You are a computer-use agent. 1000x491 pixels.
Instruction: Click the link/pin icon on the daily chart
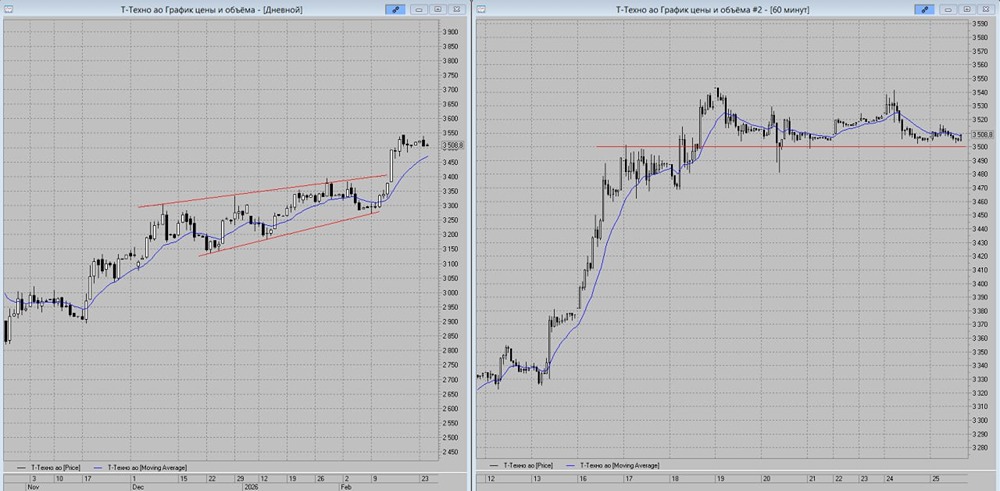[x=397, y=8]
